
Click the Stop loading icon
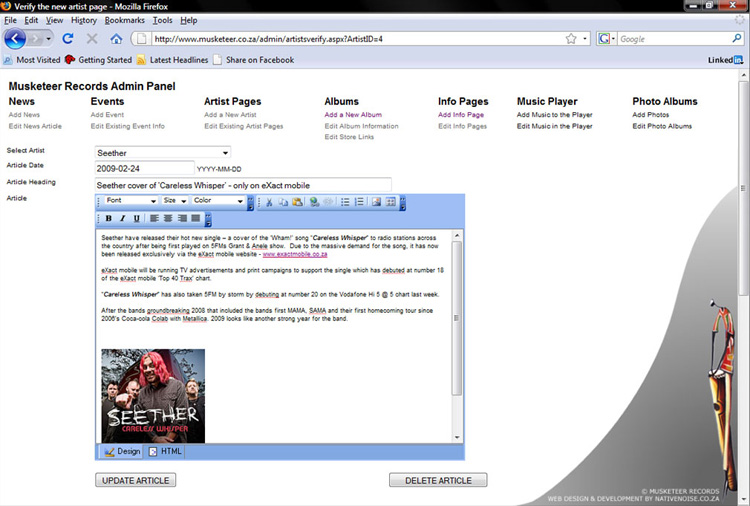[x=92, y=39]
